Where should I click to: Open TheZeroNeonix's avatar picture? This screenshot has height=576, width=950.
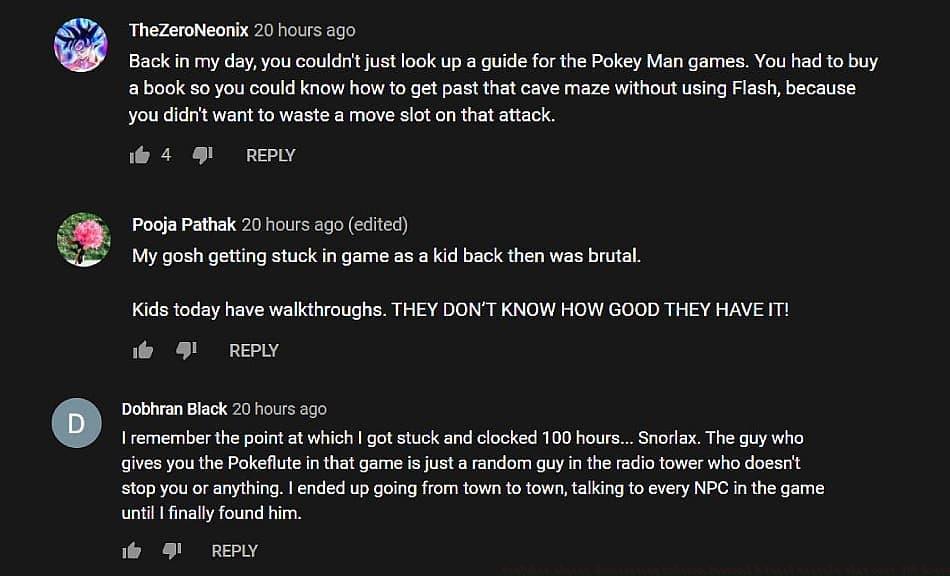coord(80,45)
